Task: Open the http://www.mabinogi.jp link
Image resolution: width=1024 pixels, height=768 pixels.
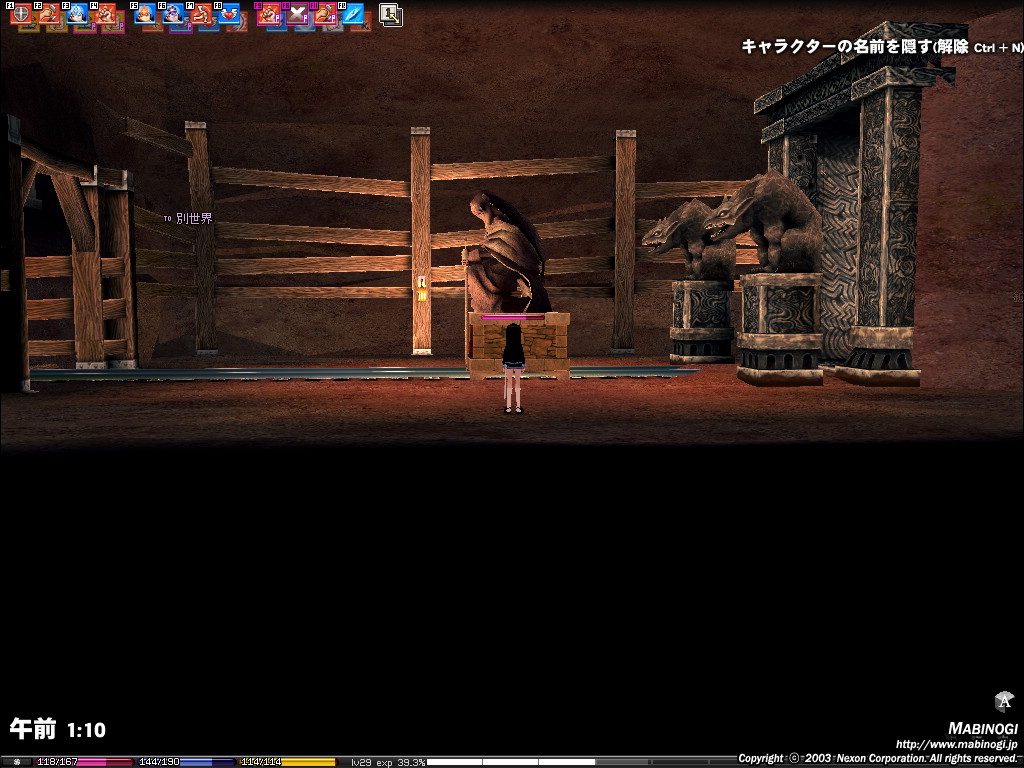Action: [x=956, y=744]
